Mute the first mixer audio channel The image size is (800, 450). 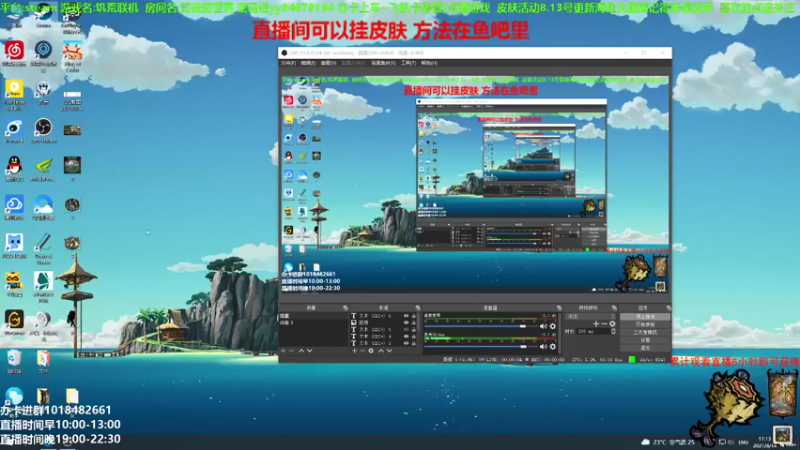click(543, 326)
